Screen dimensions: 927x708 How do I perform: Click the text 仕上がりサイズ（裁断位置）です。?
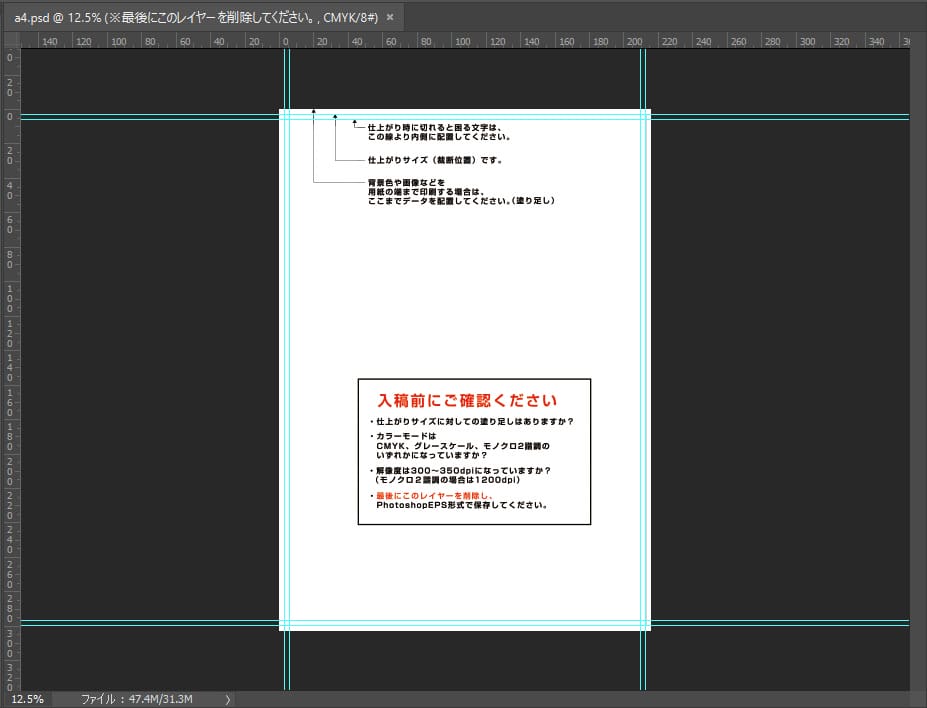click(x=435, y=160)
